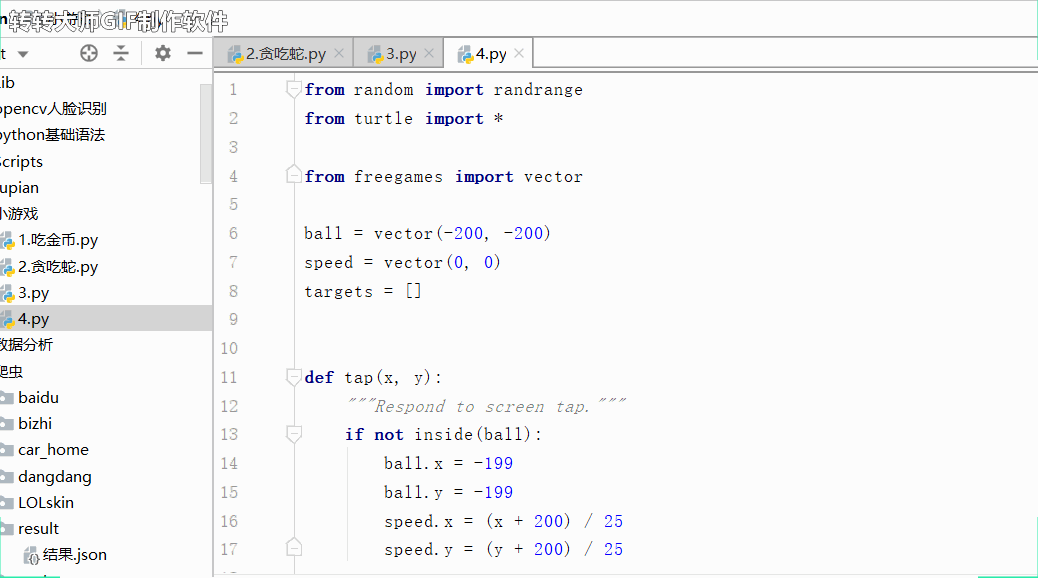Image resolution: width=1038 pixels, height=578 pixels.
Task: Click the project tree vertical scrollbar
Action: pos(206,132)
